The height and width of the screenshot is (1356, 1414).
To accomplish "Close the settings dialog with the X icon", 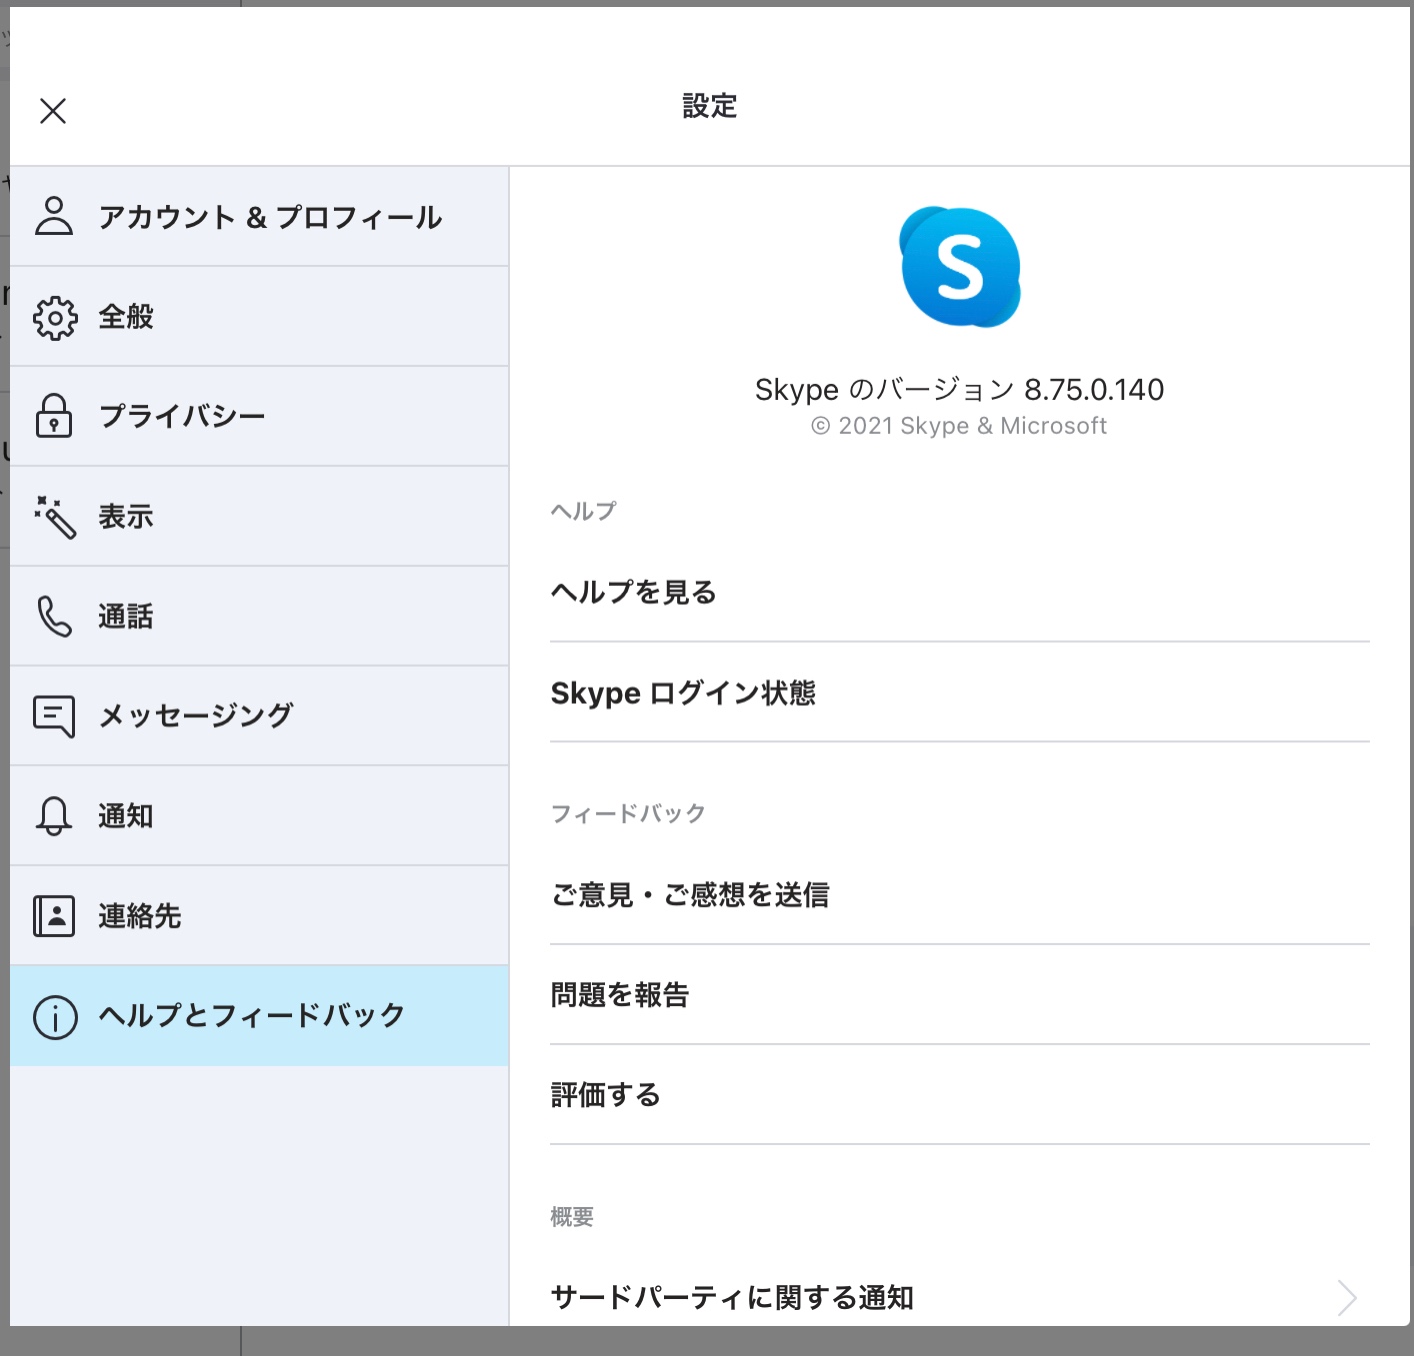I will click(53, 110).
